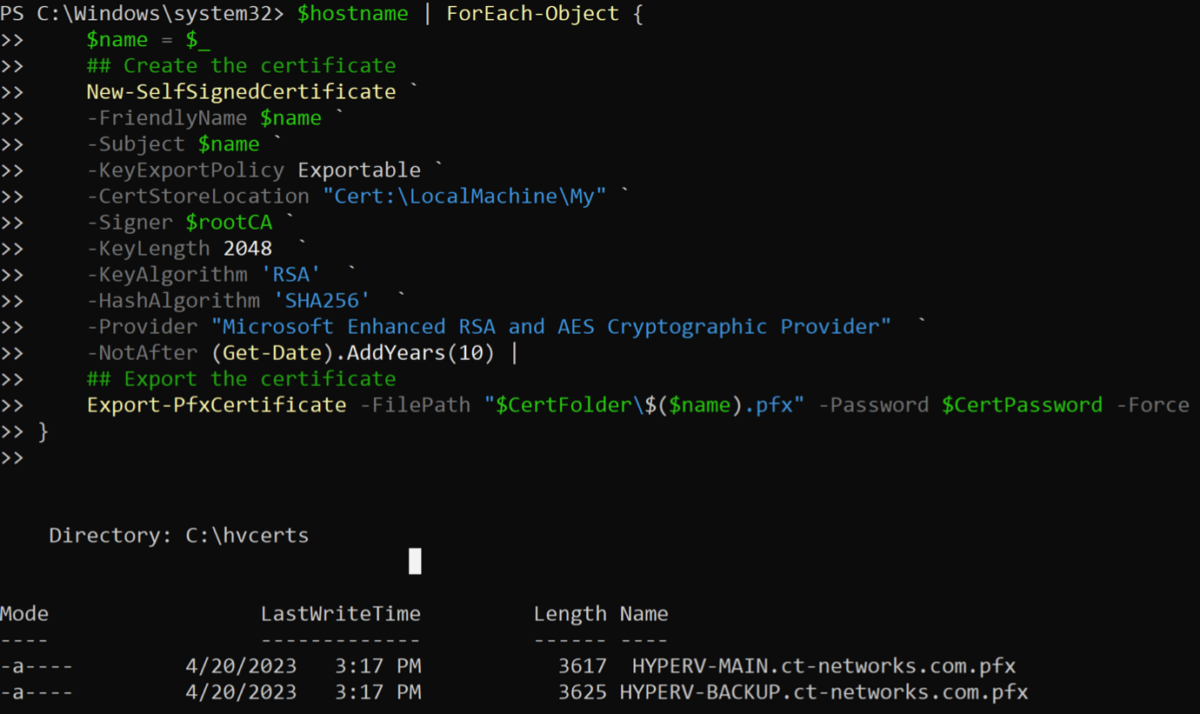Click the $hostname variable on the first line
The width and height of the screenshot is (1200, 714).
352,13
